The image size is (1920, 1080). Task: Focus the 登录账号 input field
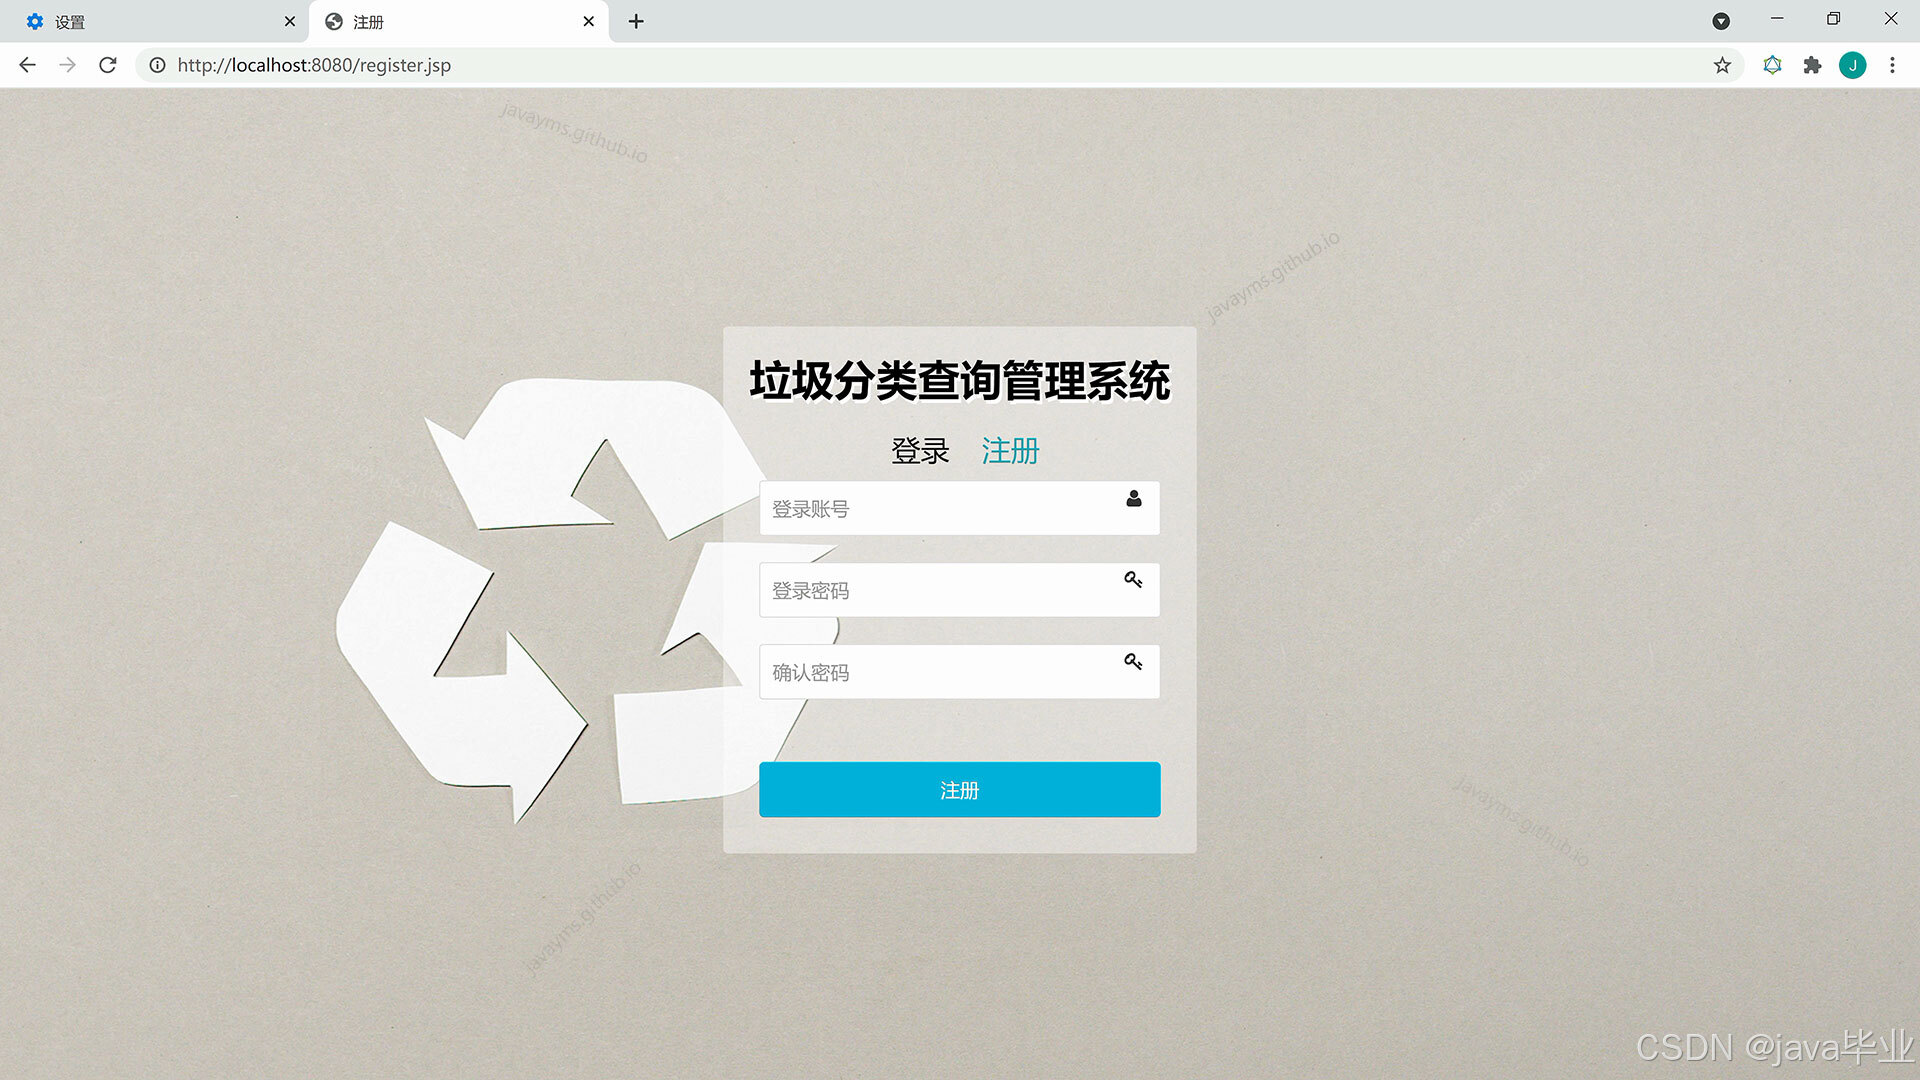tap(959, 508)
